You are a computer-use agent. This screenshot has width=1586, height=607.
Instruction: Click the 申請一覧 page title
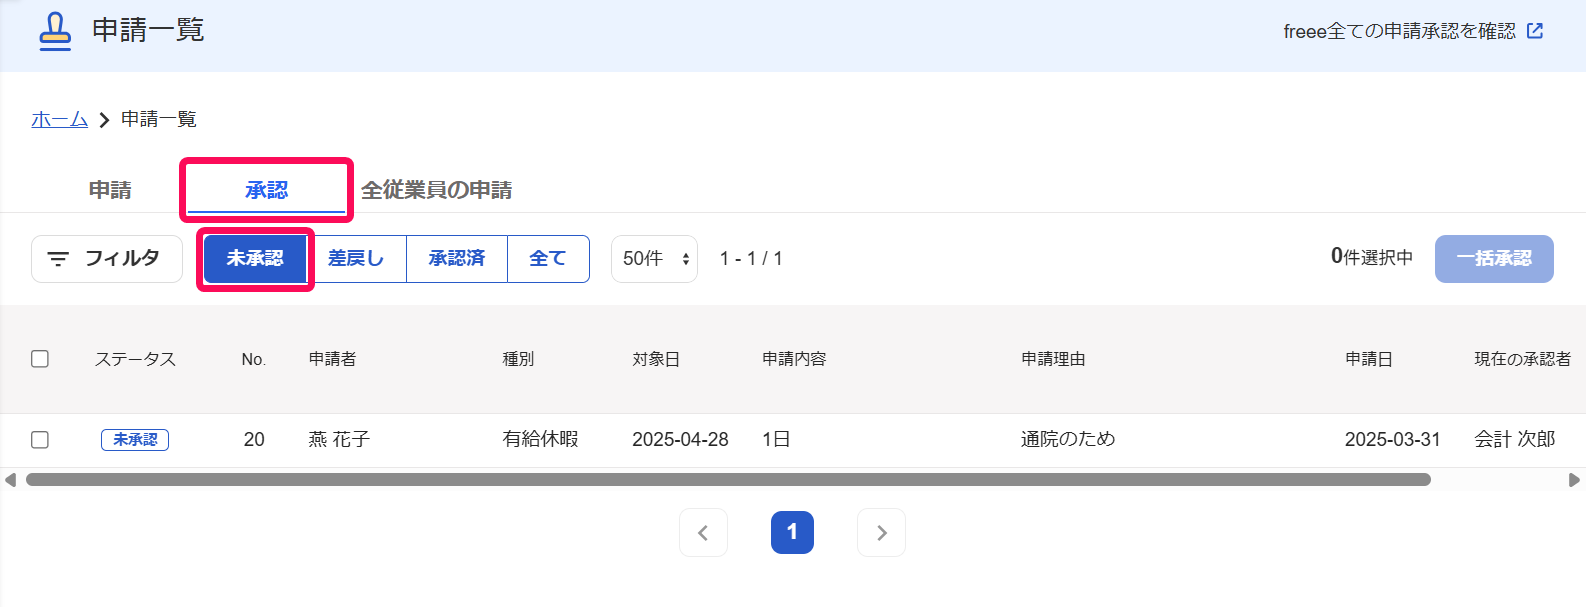148,31
